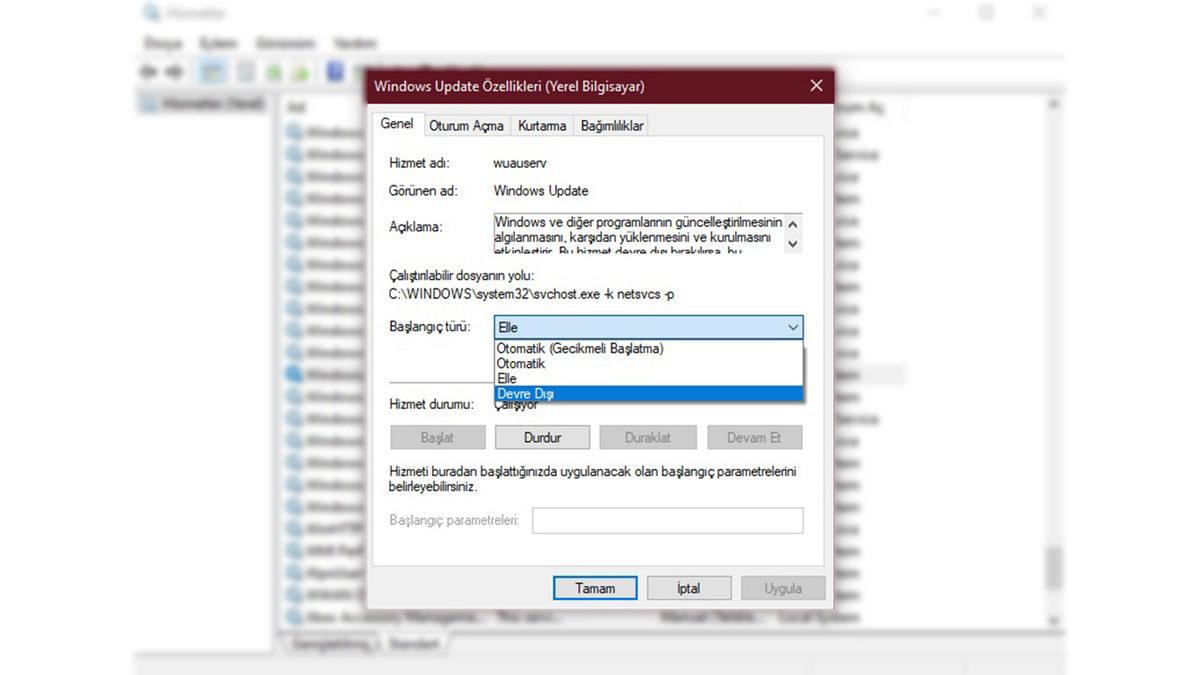Screen dimensions: 1200x675
Task: Switch to the Kurtarma tab
Action: click(541, 125)
